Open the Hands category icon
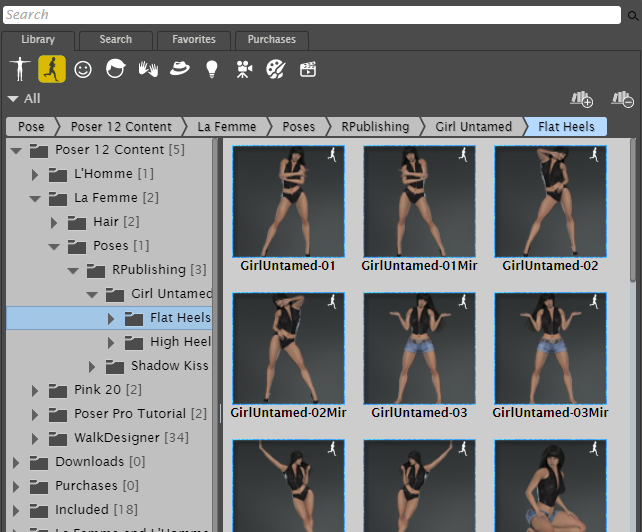642x532 pixels. (148, 69)
